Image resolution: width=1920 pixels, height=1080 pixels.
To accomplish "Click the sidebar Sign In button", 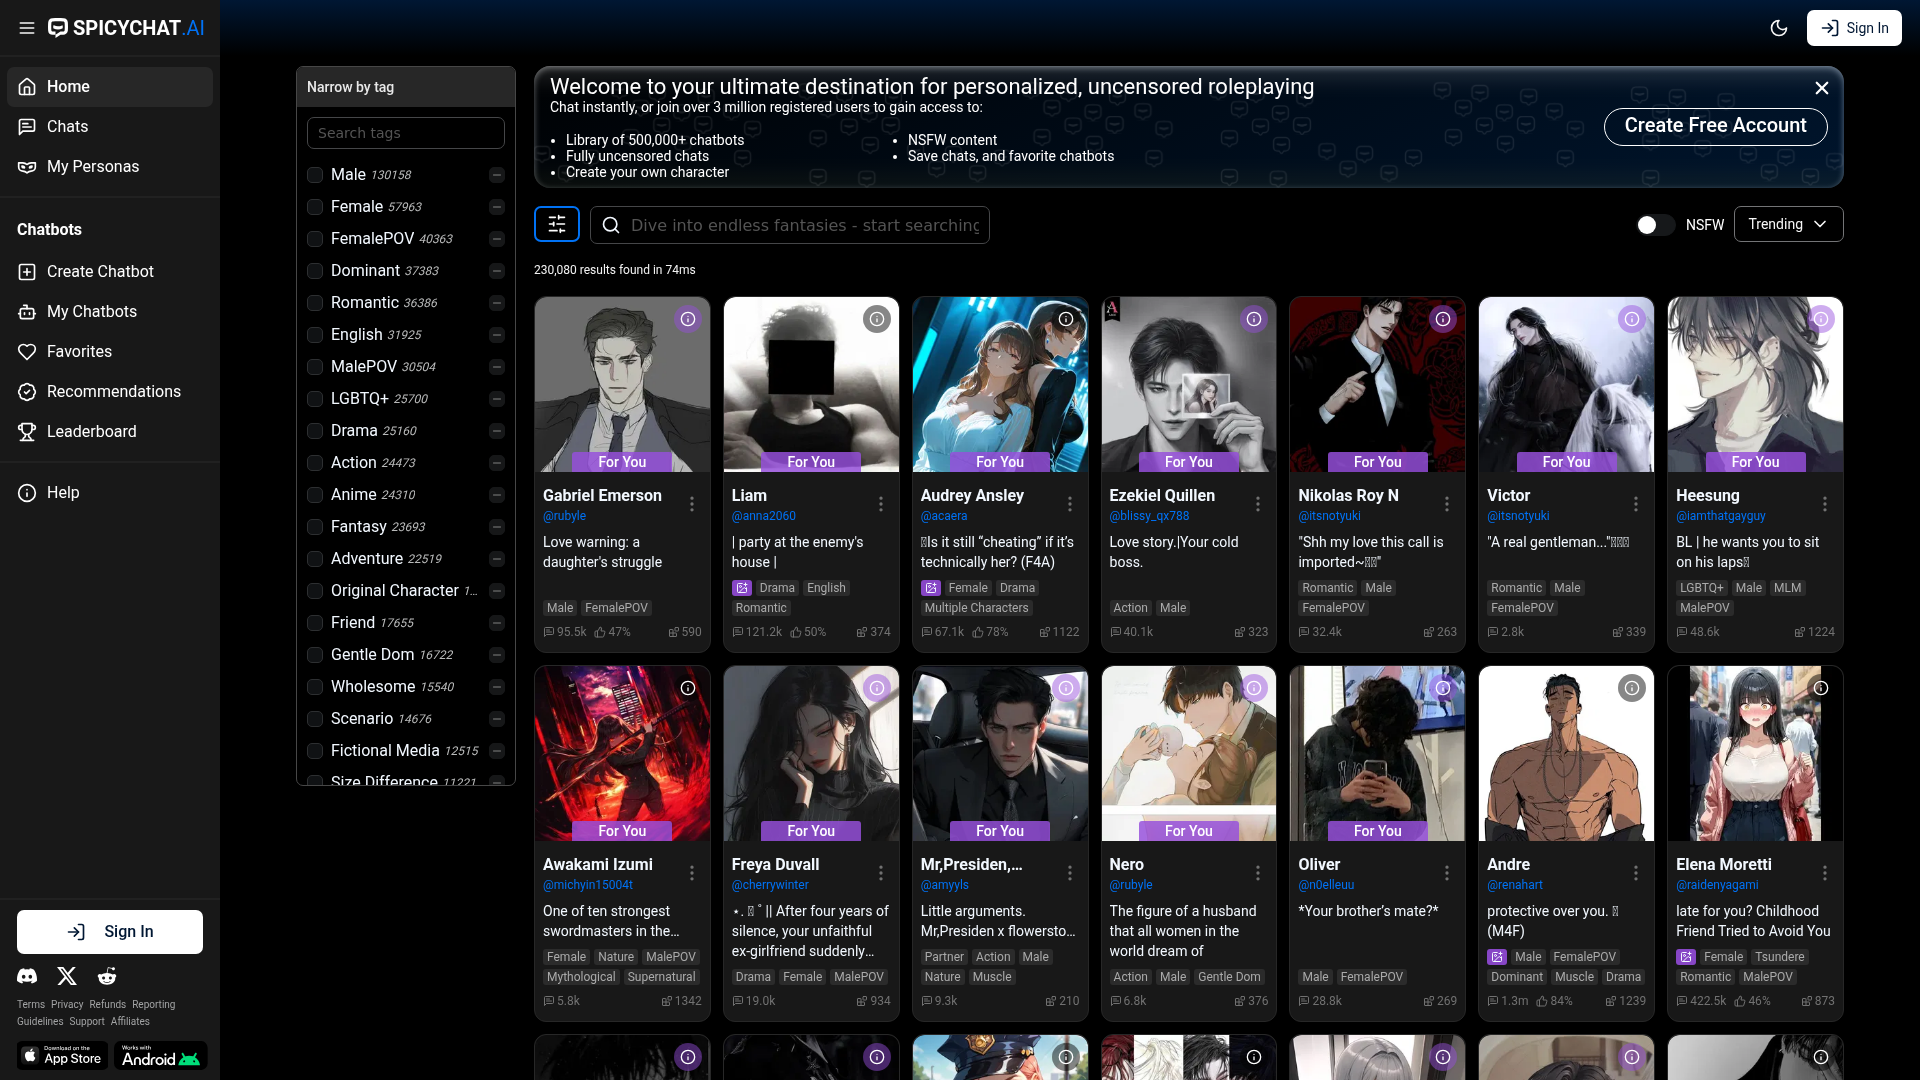I will point(110,932).
